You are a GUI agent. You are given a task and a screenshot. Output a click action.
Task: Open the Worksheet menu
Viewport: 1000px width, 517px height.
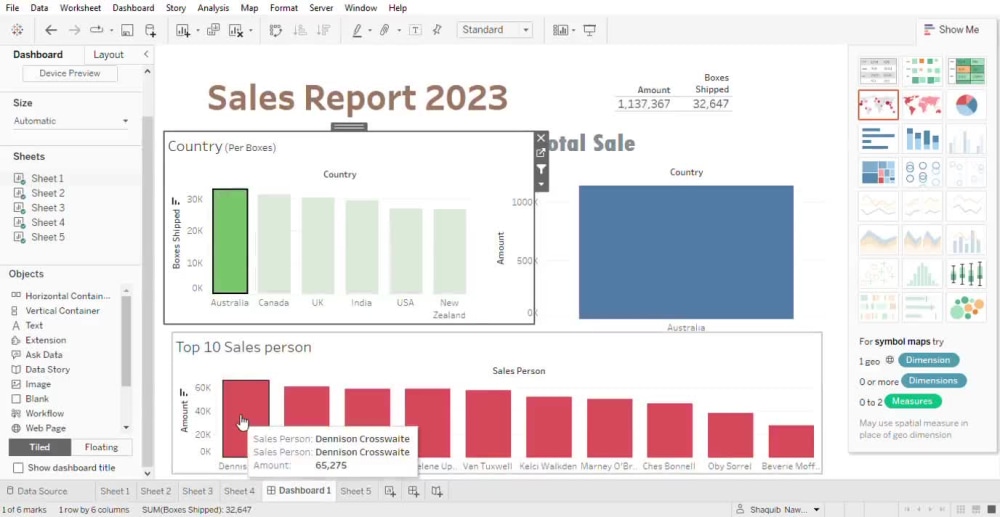pyautogui.click(x=80, y=8)
